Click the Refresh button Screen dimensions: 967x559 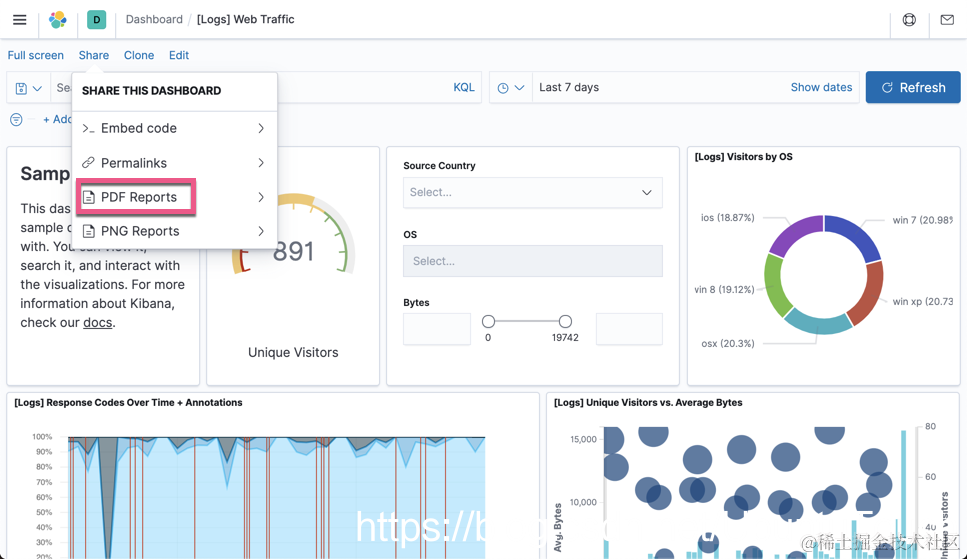pos(913,88)
